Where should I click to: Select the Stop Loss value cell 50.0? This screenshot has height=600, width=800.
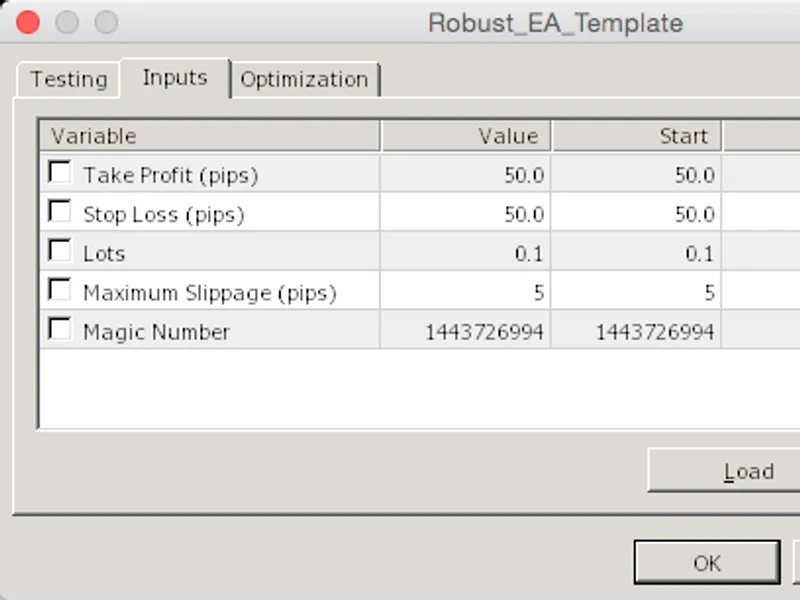click(465, 214)
